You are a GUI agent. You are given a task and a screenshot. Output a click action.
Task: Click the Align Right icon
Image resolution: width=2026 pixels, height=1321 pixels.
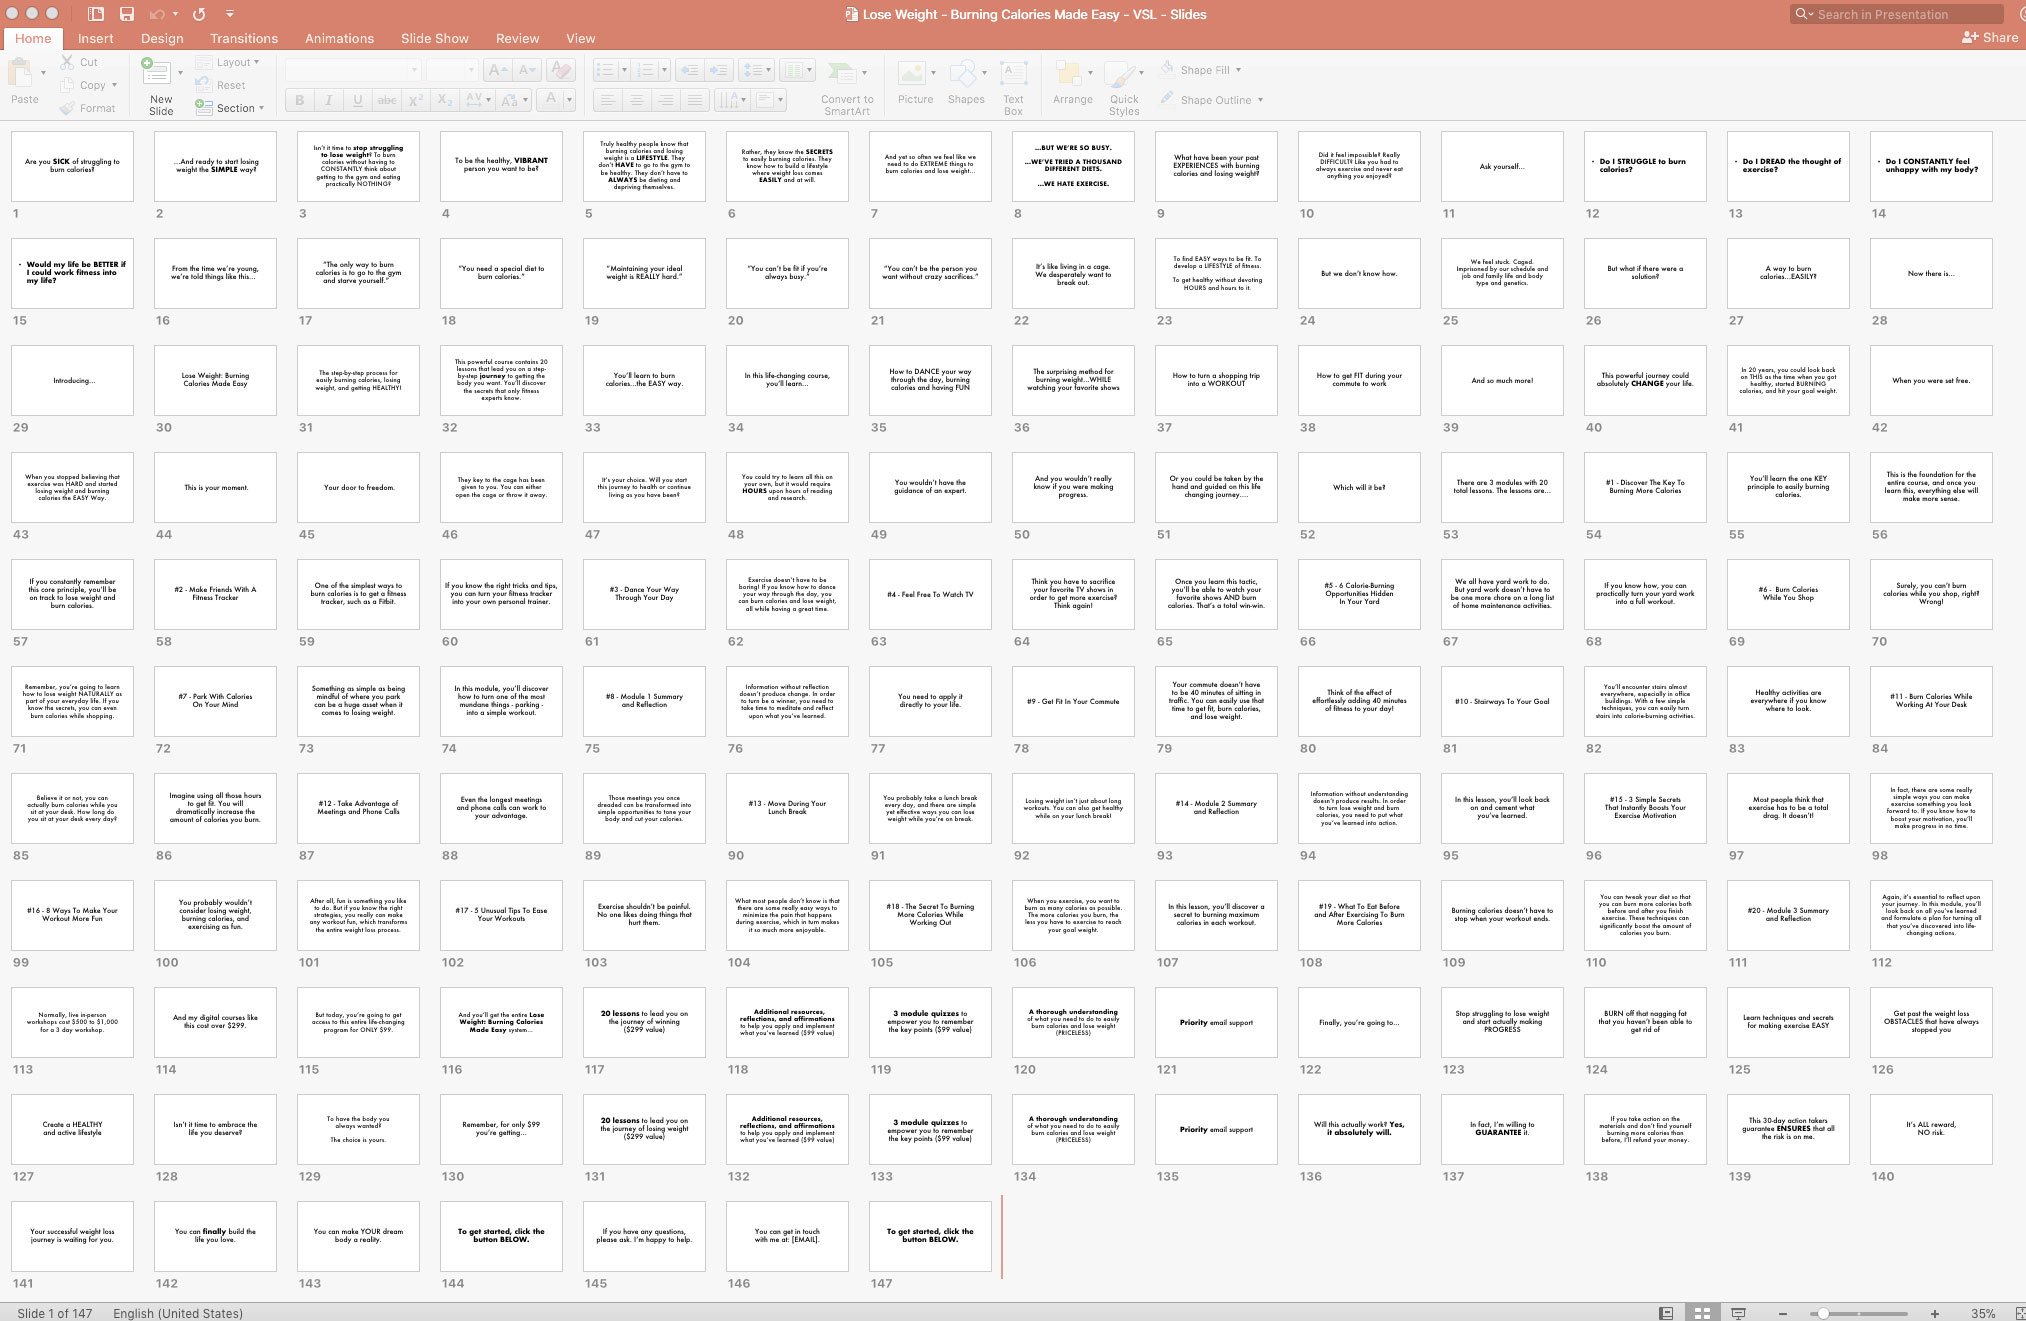(665, 100)
